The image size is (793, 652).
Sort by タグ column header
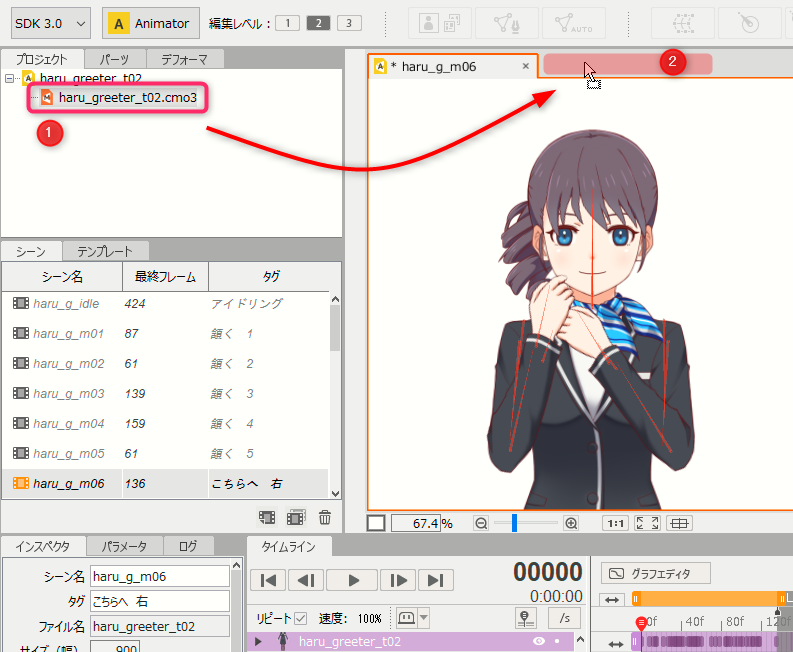(271, 276)
